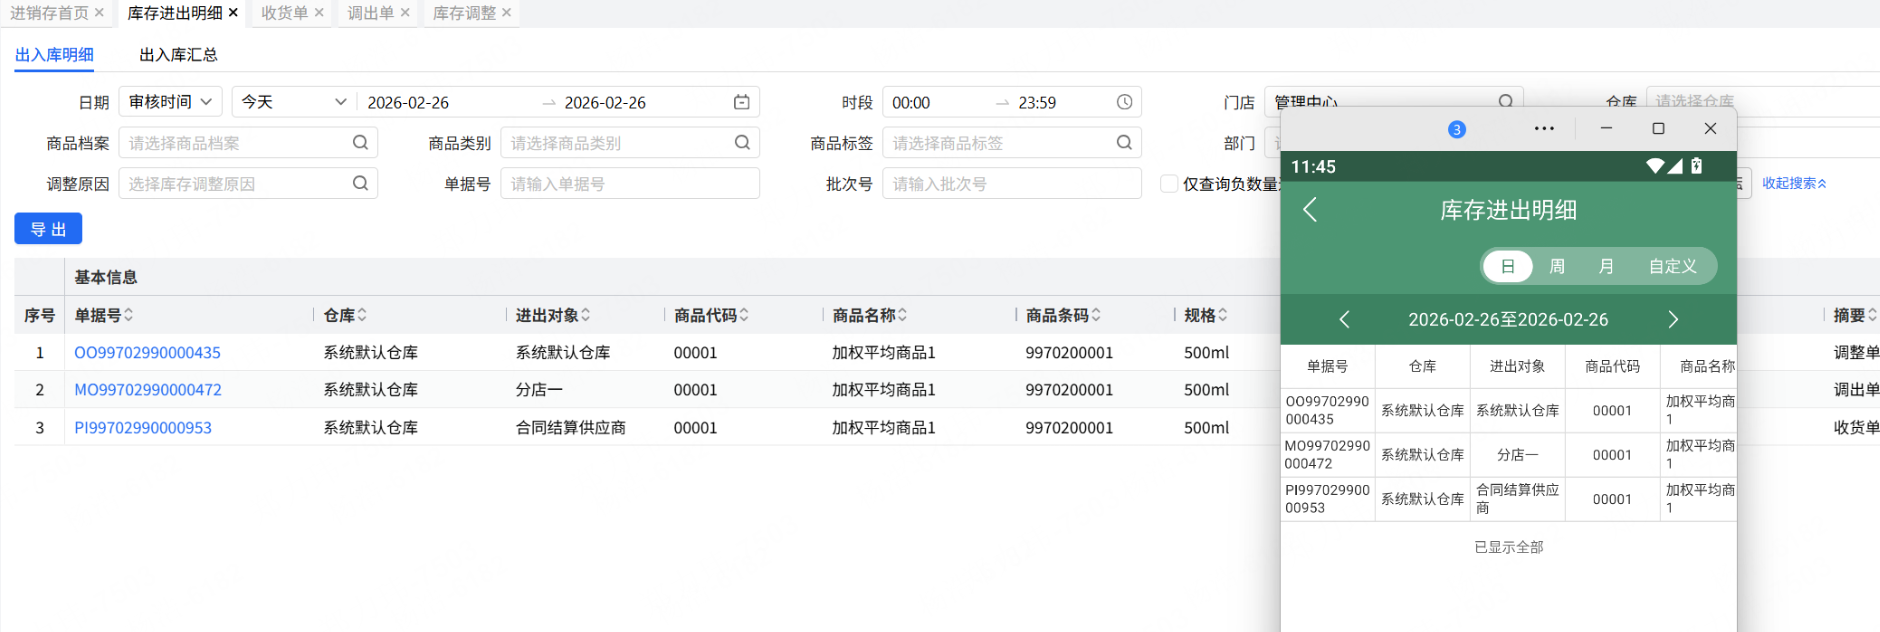Click search icon in 门店 field
This screenshot has width=1880, height=632.
[1505, 101]
